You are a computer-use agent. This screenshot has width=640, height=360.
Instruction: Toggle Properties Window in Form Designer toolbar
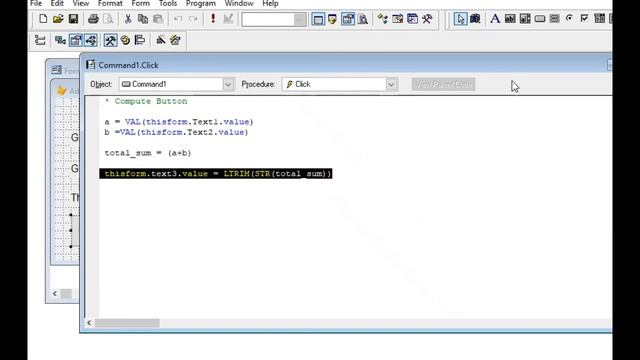pyautogui.click(x=76, y=40)
